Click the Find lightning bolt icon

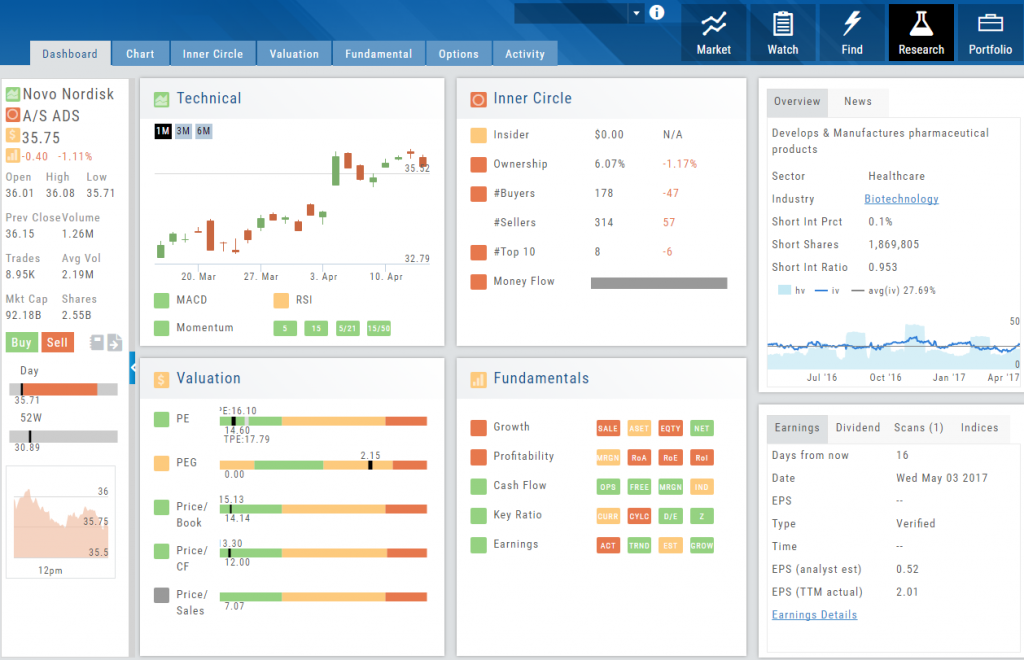point(852,33)
